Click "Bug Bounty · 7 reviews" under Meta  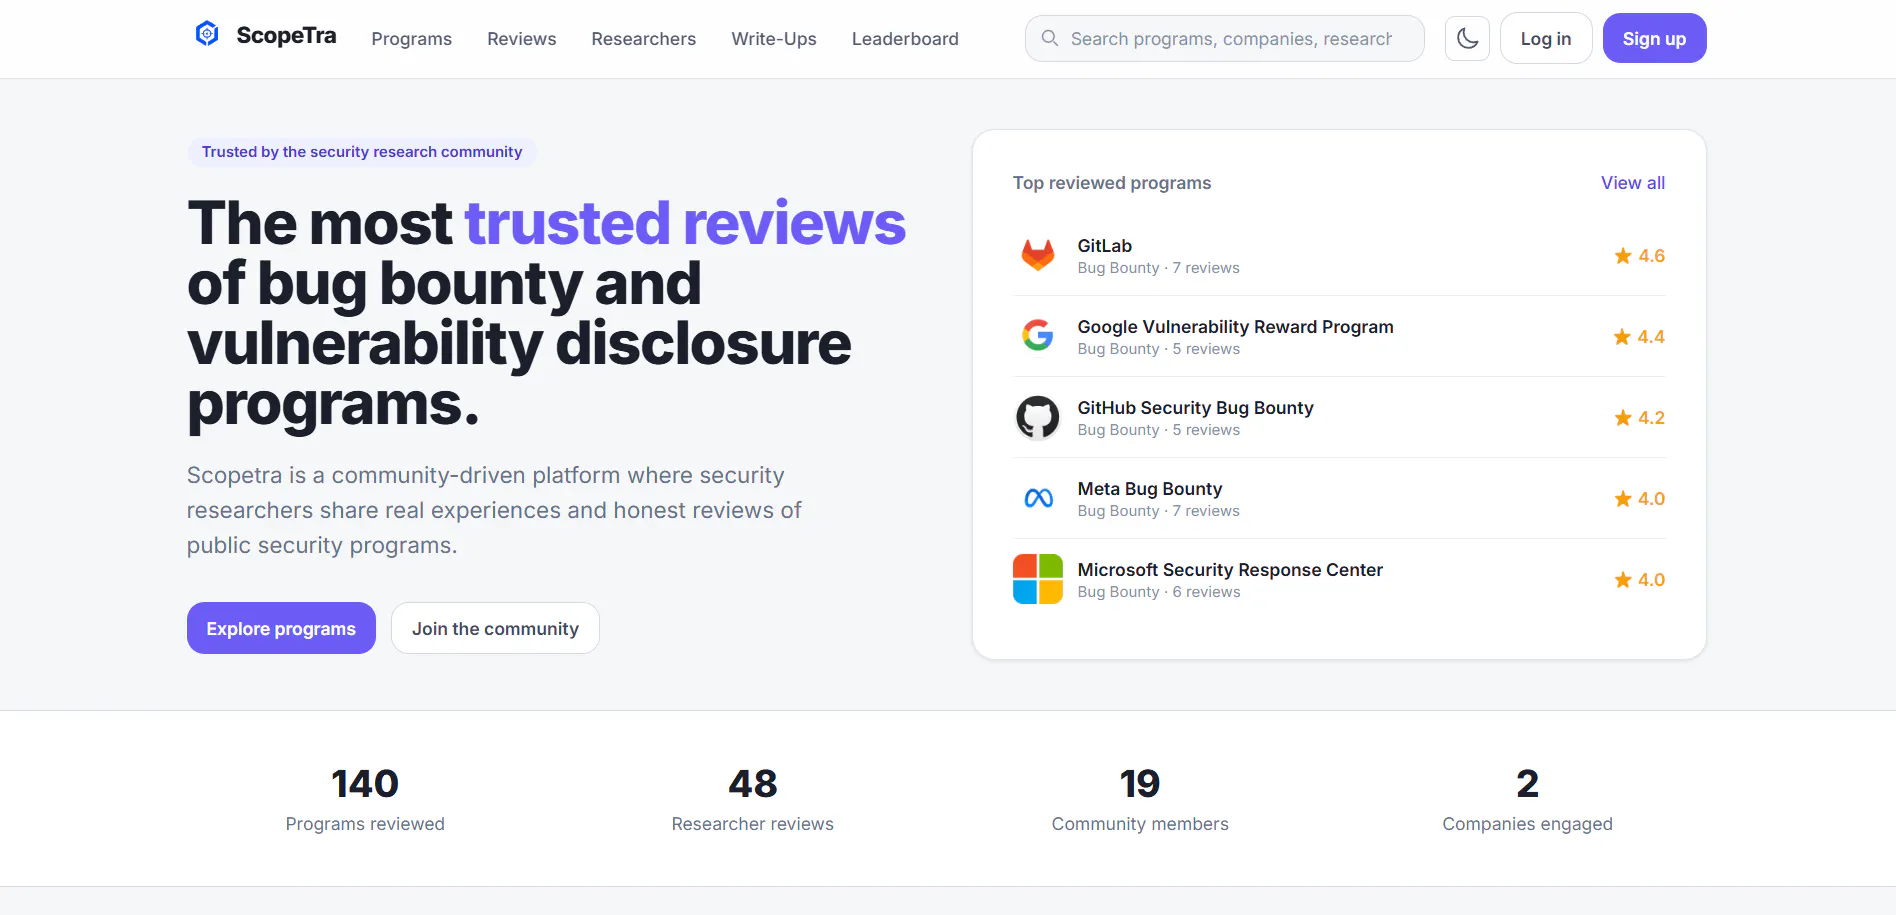click(1158, 511)
